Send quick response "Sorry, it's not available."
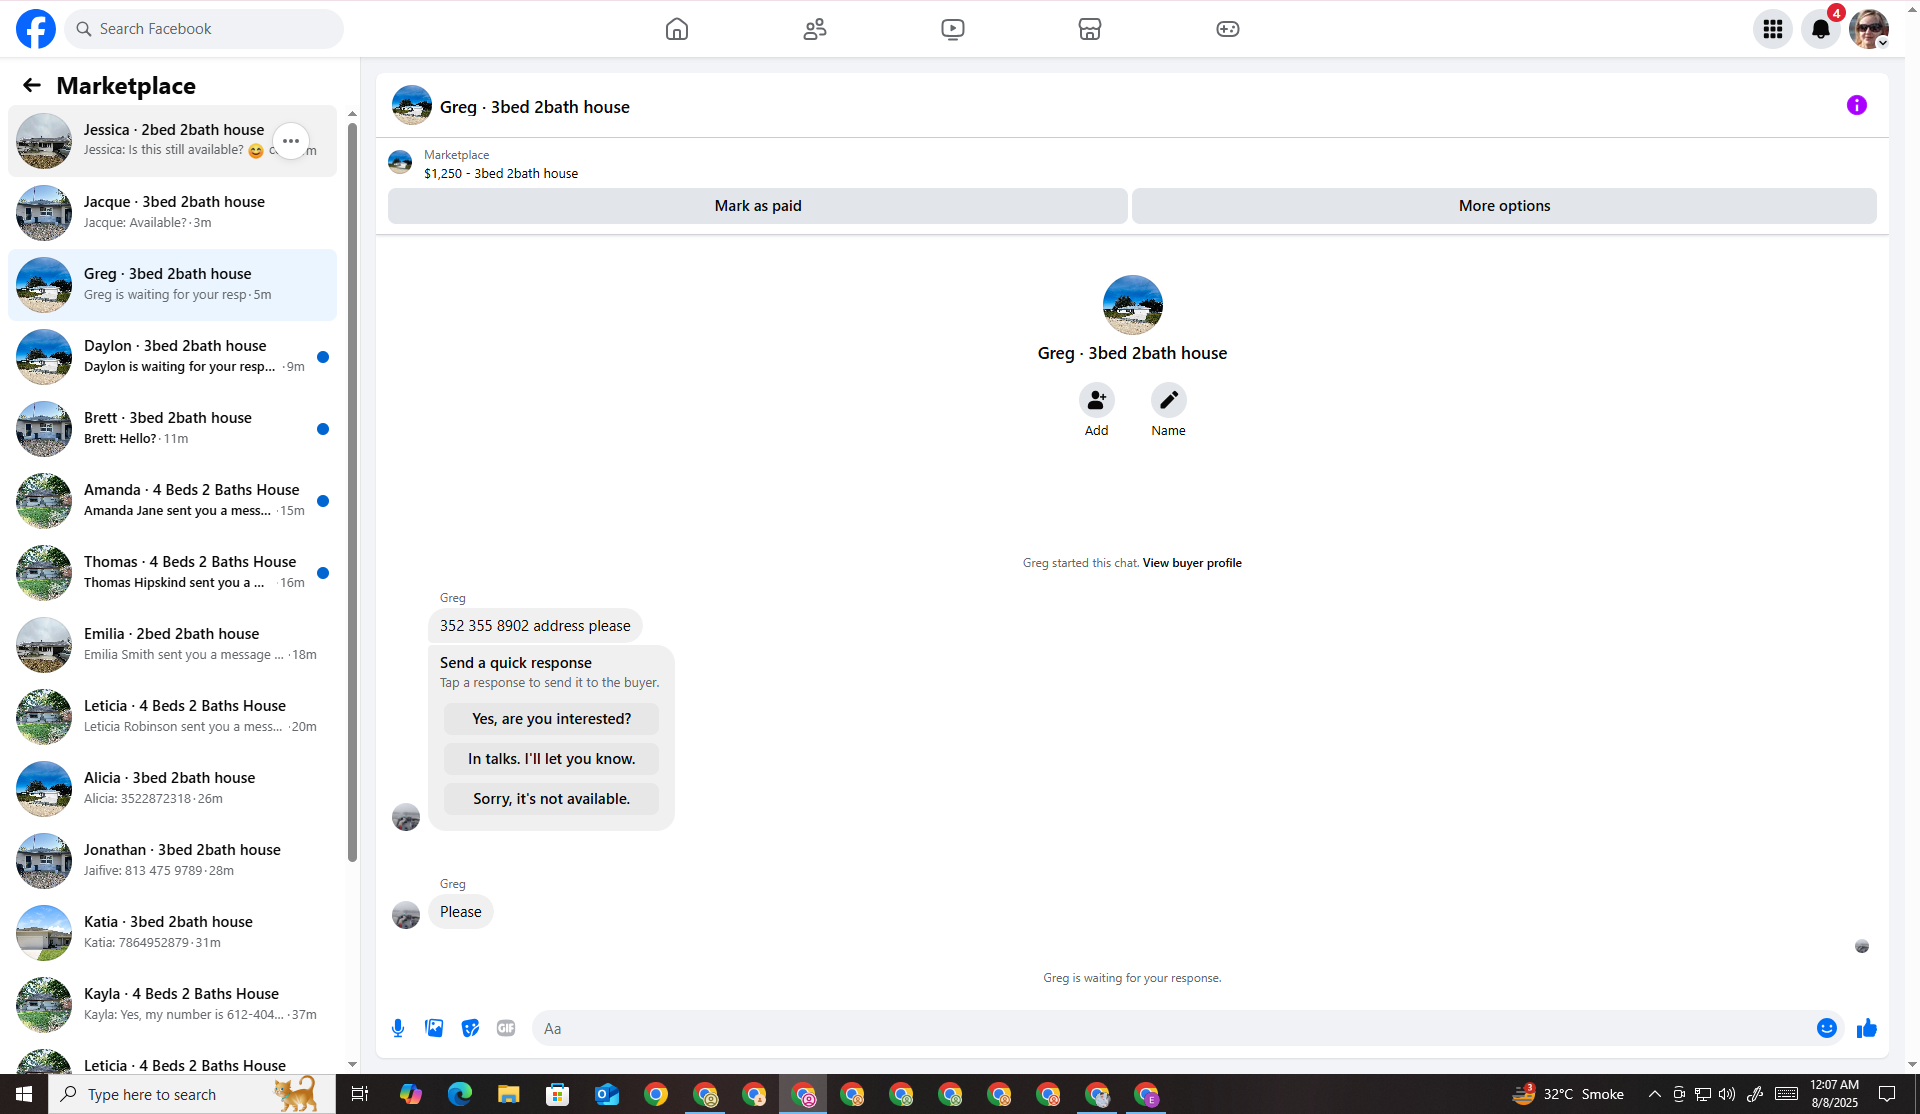Viewport: 1920px width, 1114px height. [x=551, y=799]
